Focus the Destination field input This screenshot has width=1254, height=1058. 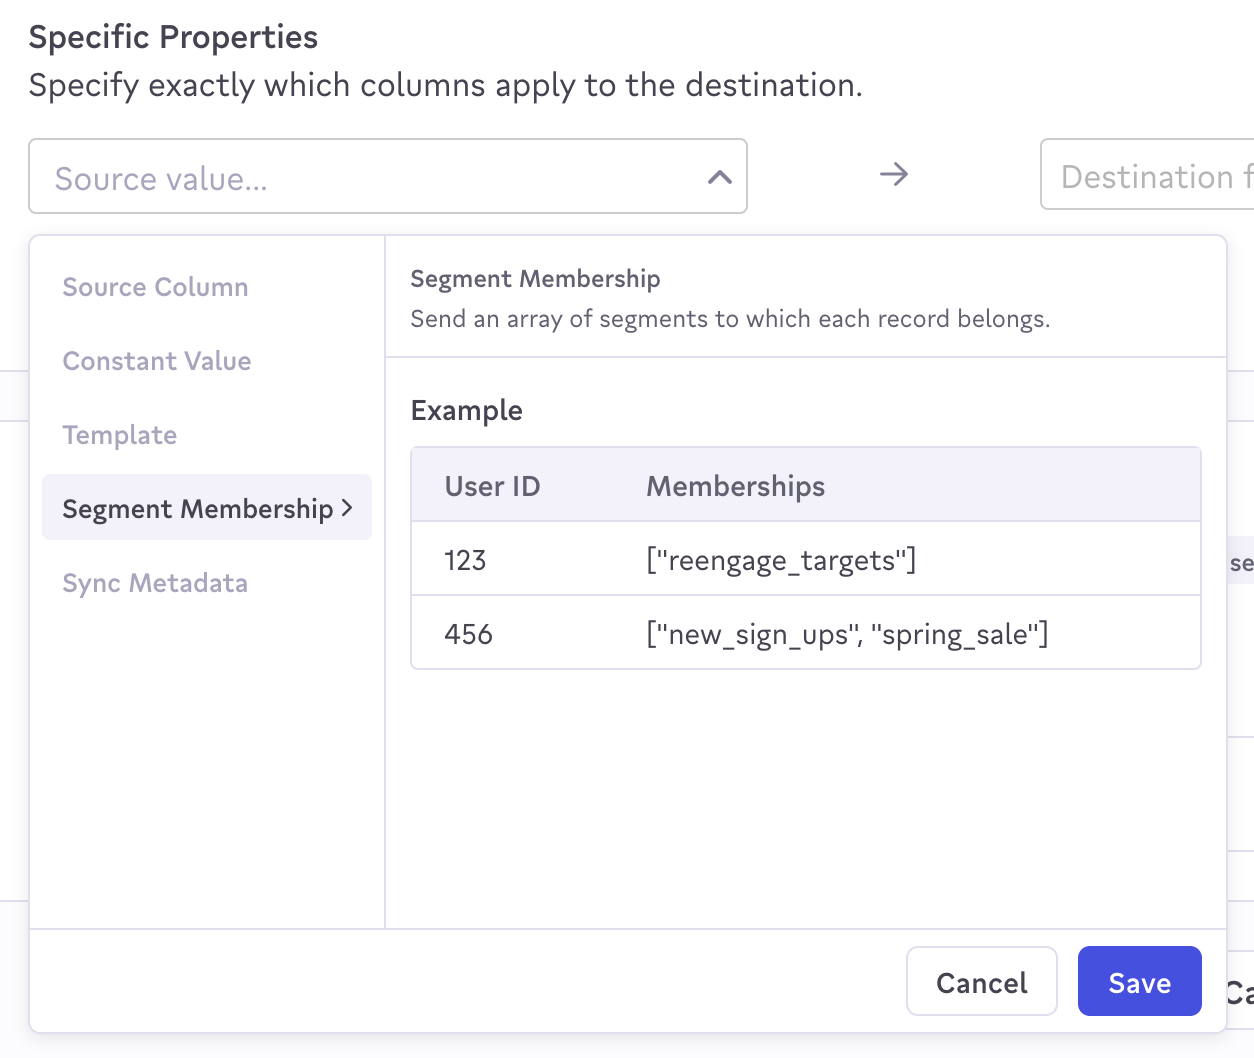1150,176
